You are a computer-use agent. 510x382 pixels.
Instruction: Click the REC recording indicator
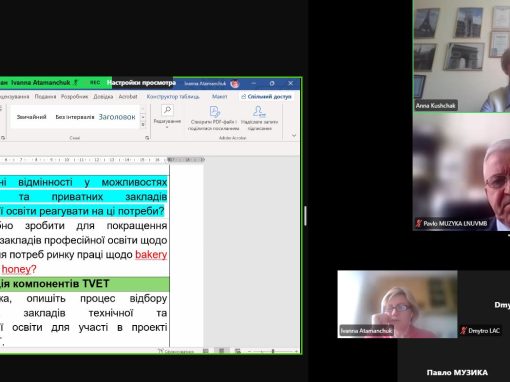point(95,82)
